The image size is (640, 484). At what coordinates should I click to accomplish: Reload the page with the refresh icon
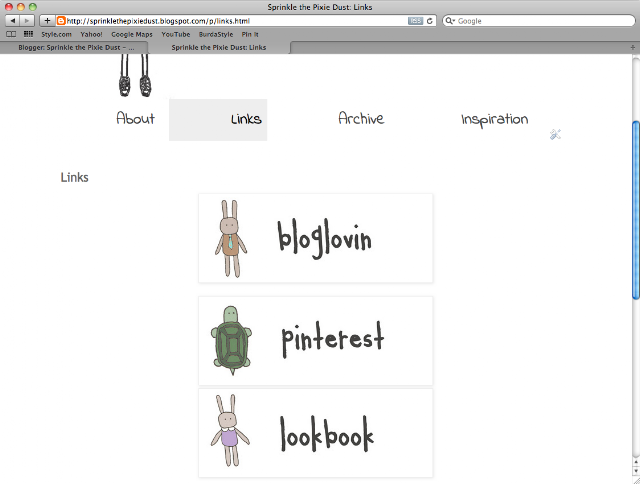tap(429, 21)
